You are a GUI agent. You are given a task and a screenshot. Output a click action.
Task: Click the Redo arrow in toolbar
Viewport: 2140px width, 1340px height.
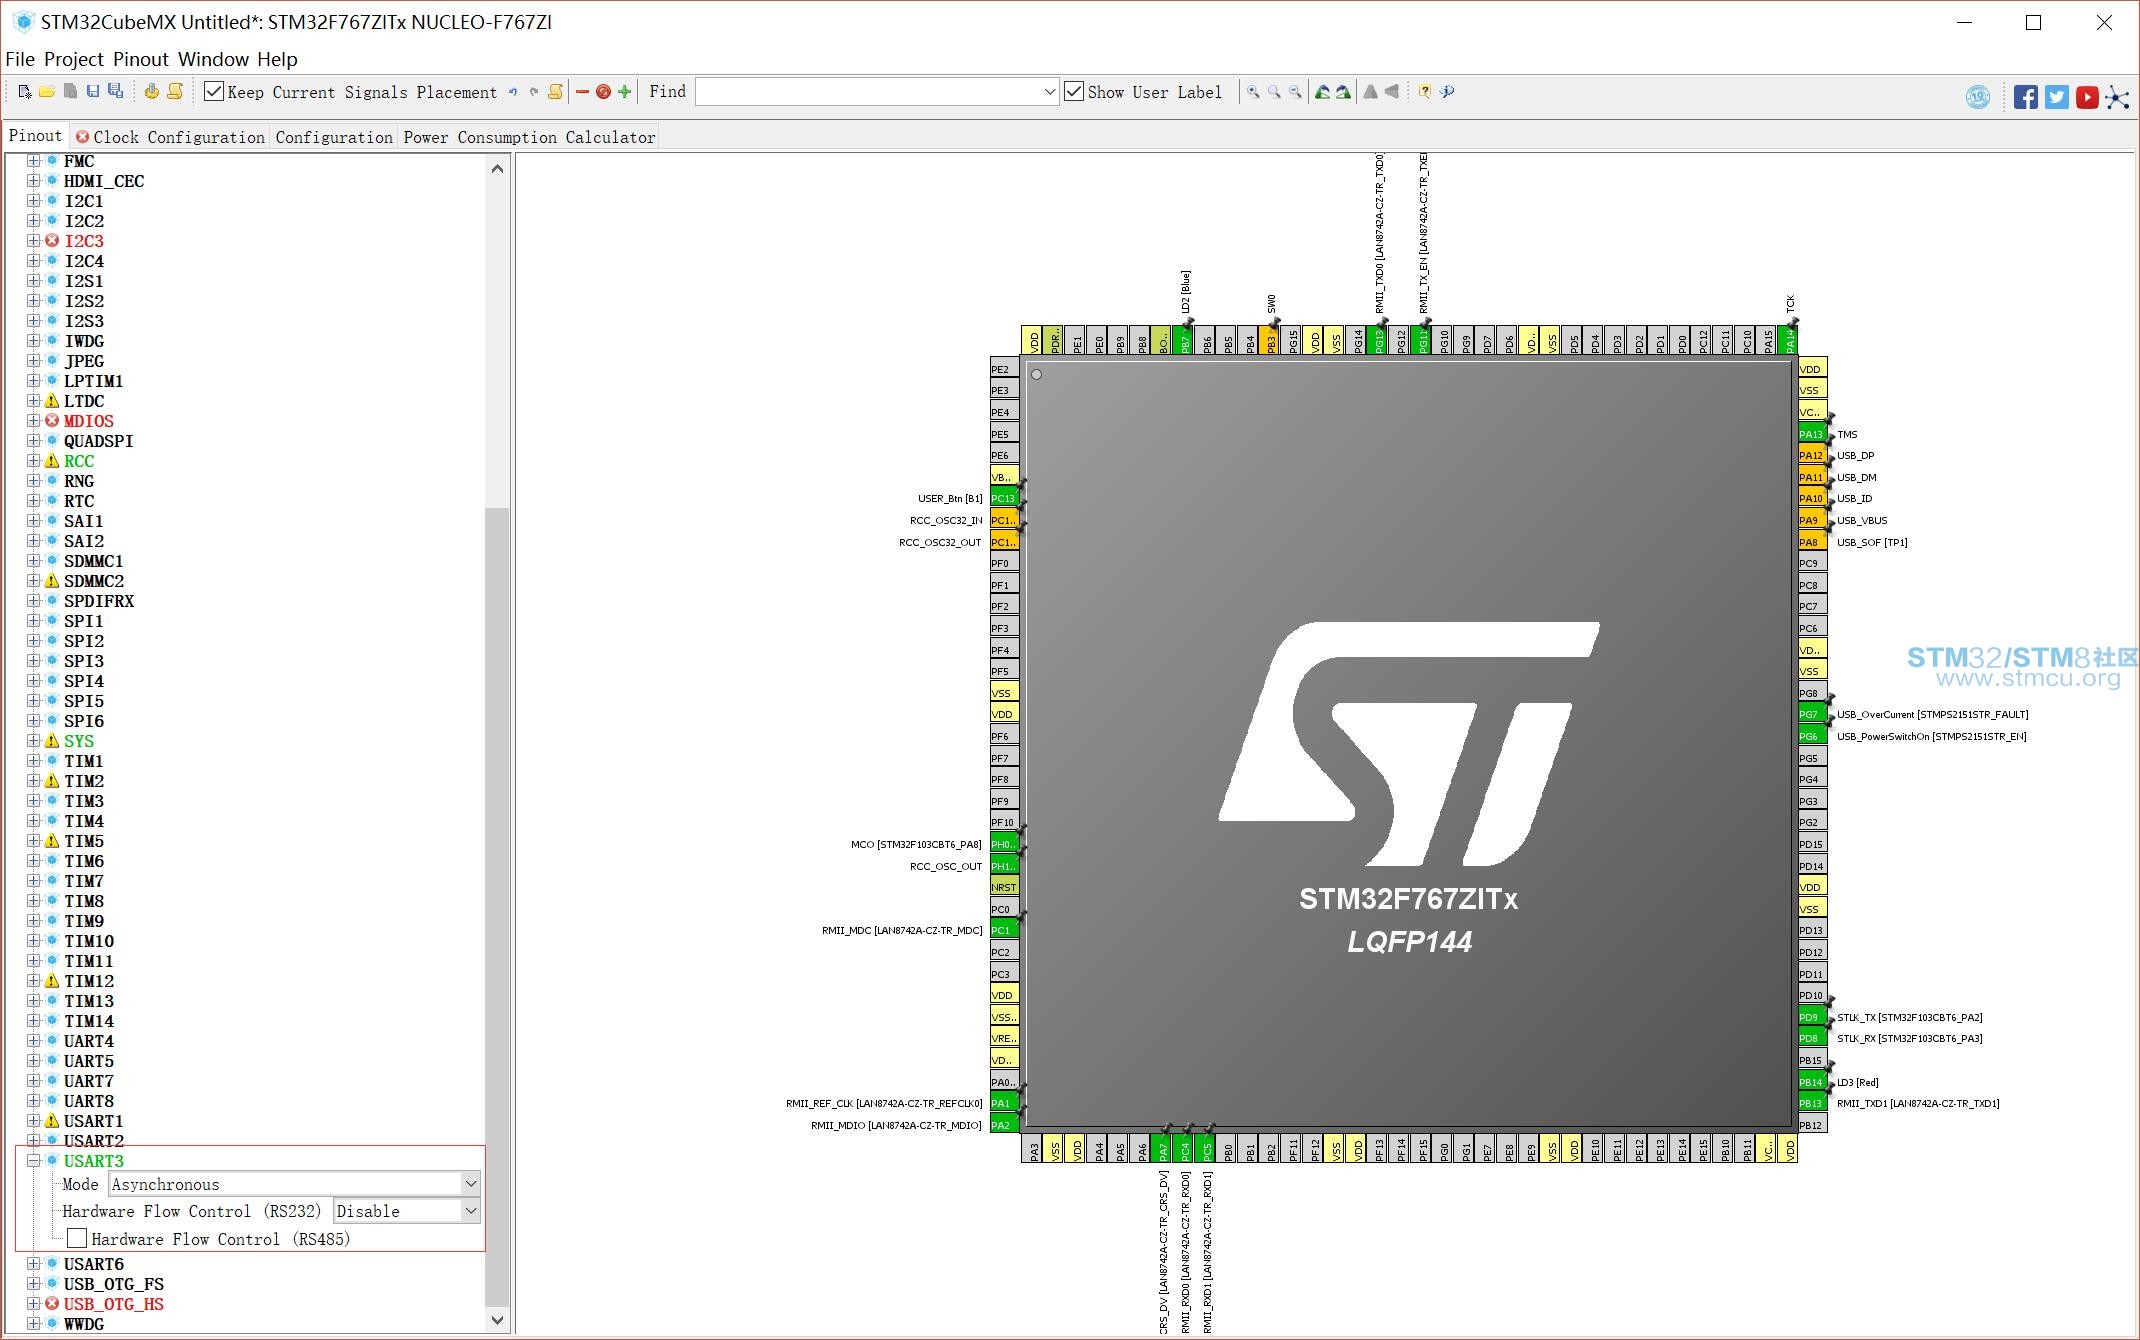tap(534, 92)
